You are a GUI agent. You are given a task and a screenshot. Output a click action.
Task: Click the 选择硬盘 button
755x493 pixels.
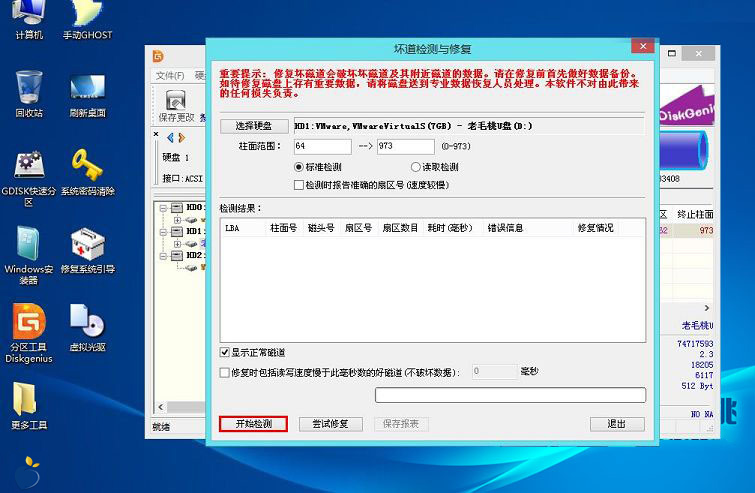point(254,126)
